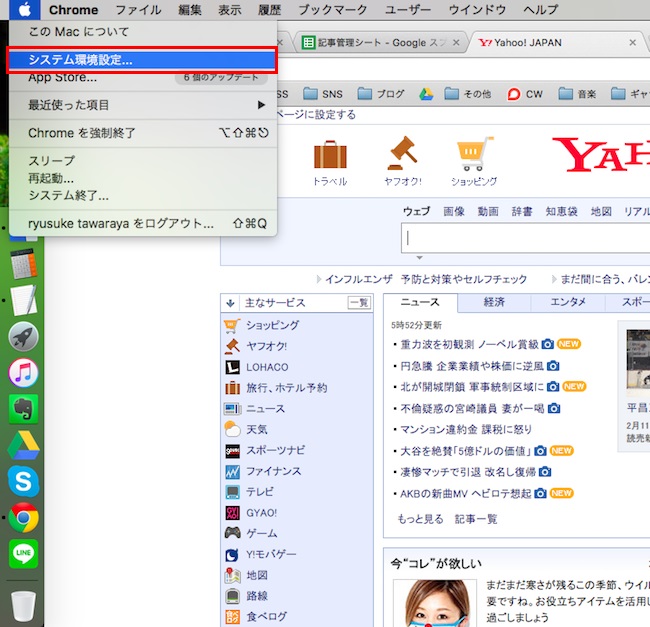Click the Yahoo トラベル suitcase icon
Viewport: 650px width, 627px height.
[x=330, y=156]
